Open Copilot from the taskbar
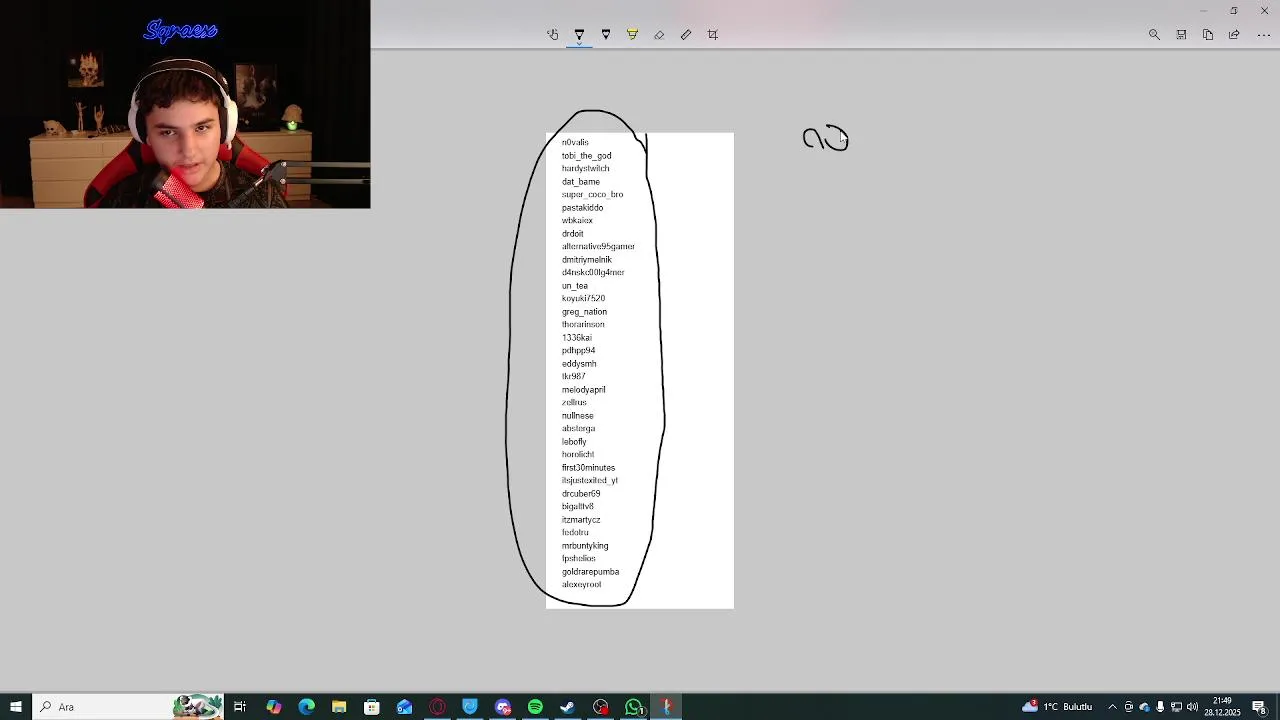 coord(273,707)
